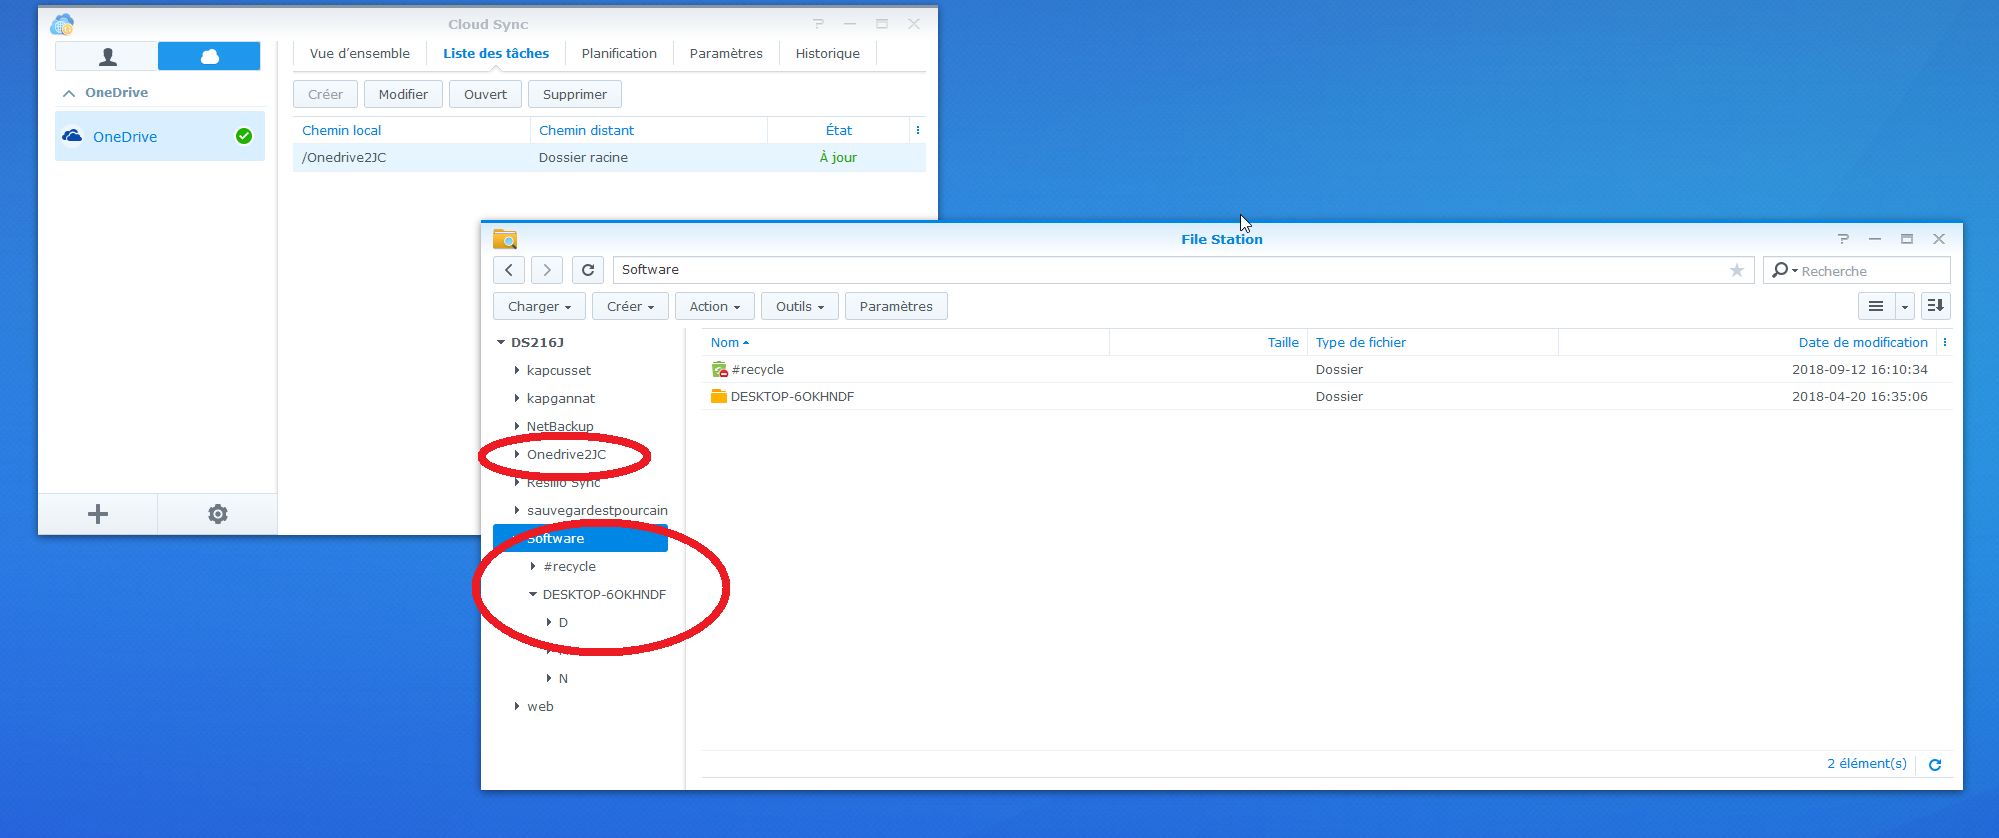Expand the kapcusset folder
The width and height of the screenshot is (1999, 838).
[x=517, y=371]
